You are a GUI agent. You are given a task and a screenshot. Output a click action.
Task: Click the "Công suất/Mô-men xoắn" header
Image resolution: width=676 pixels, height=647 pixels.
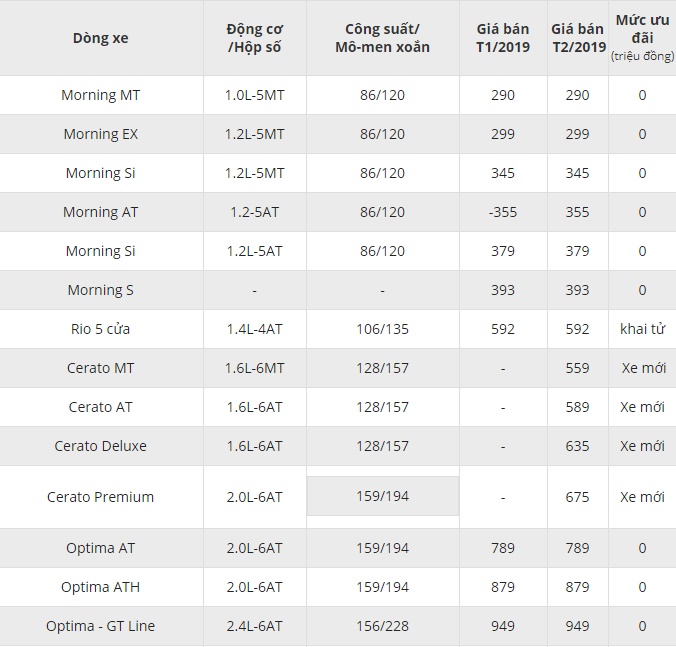coord(382,38)
